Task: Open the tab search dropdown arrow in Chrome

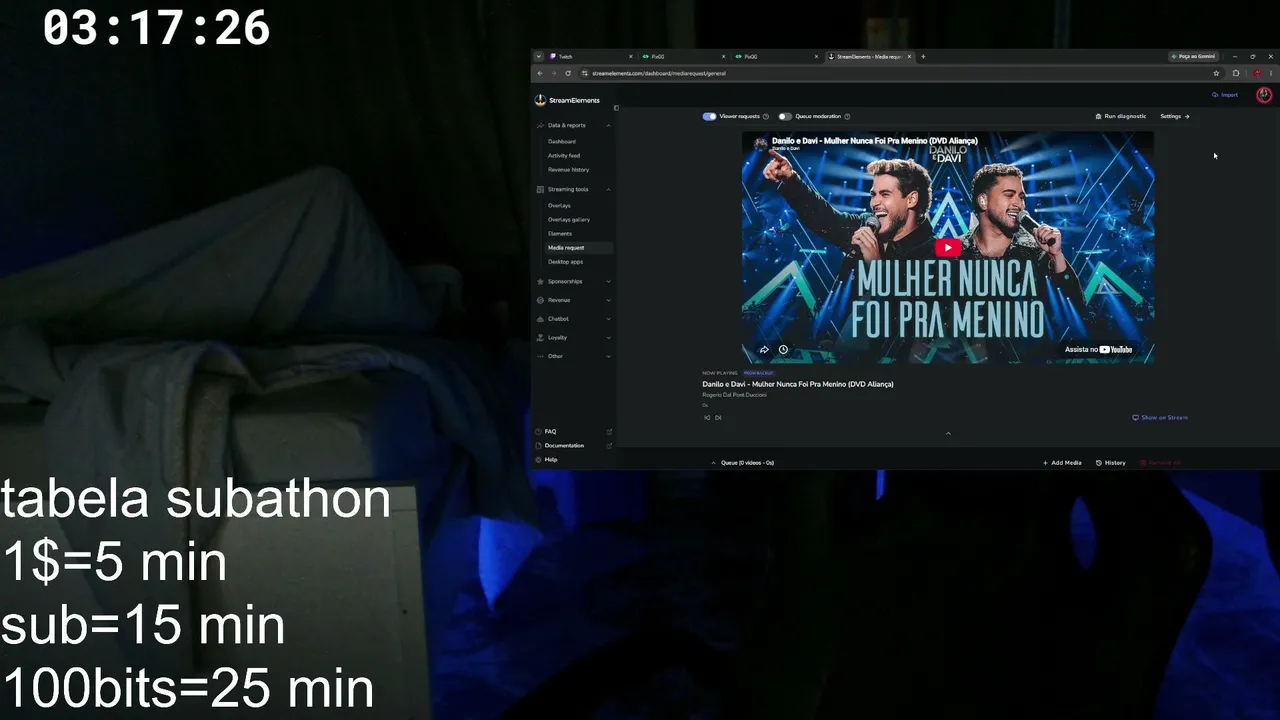Action: (x=538, y=57)
